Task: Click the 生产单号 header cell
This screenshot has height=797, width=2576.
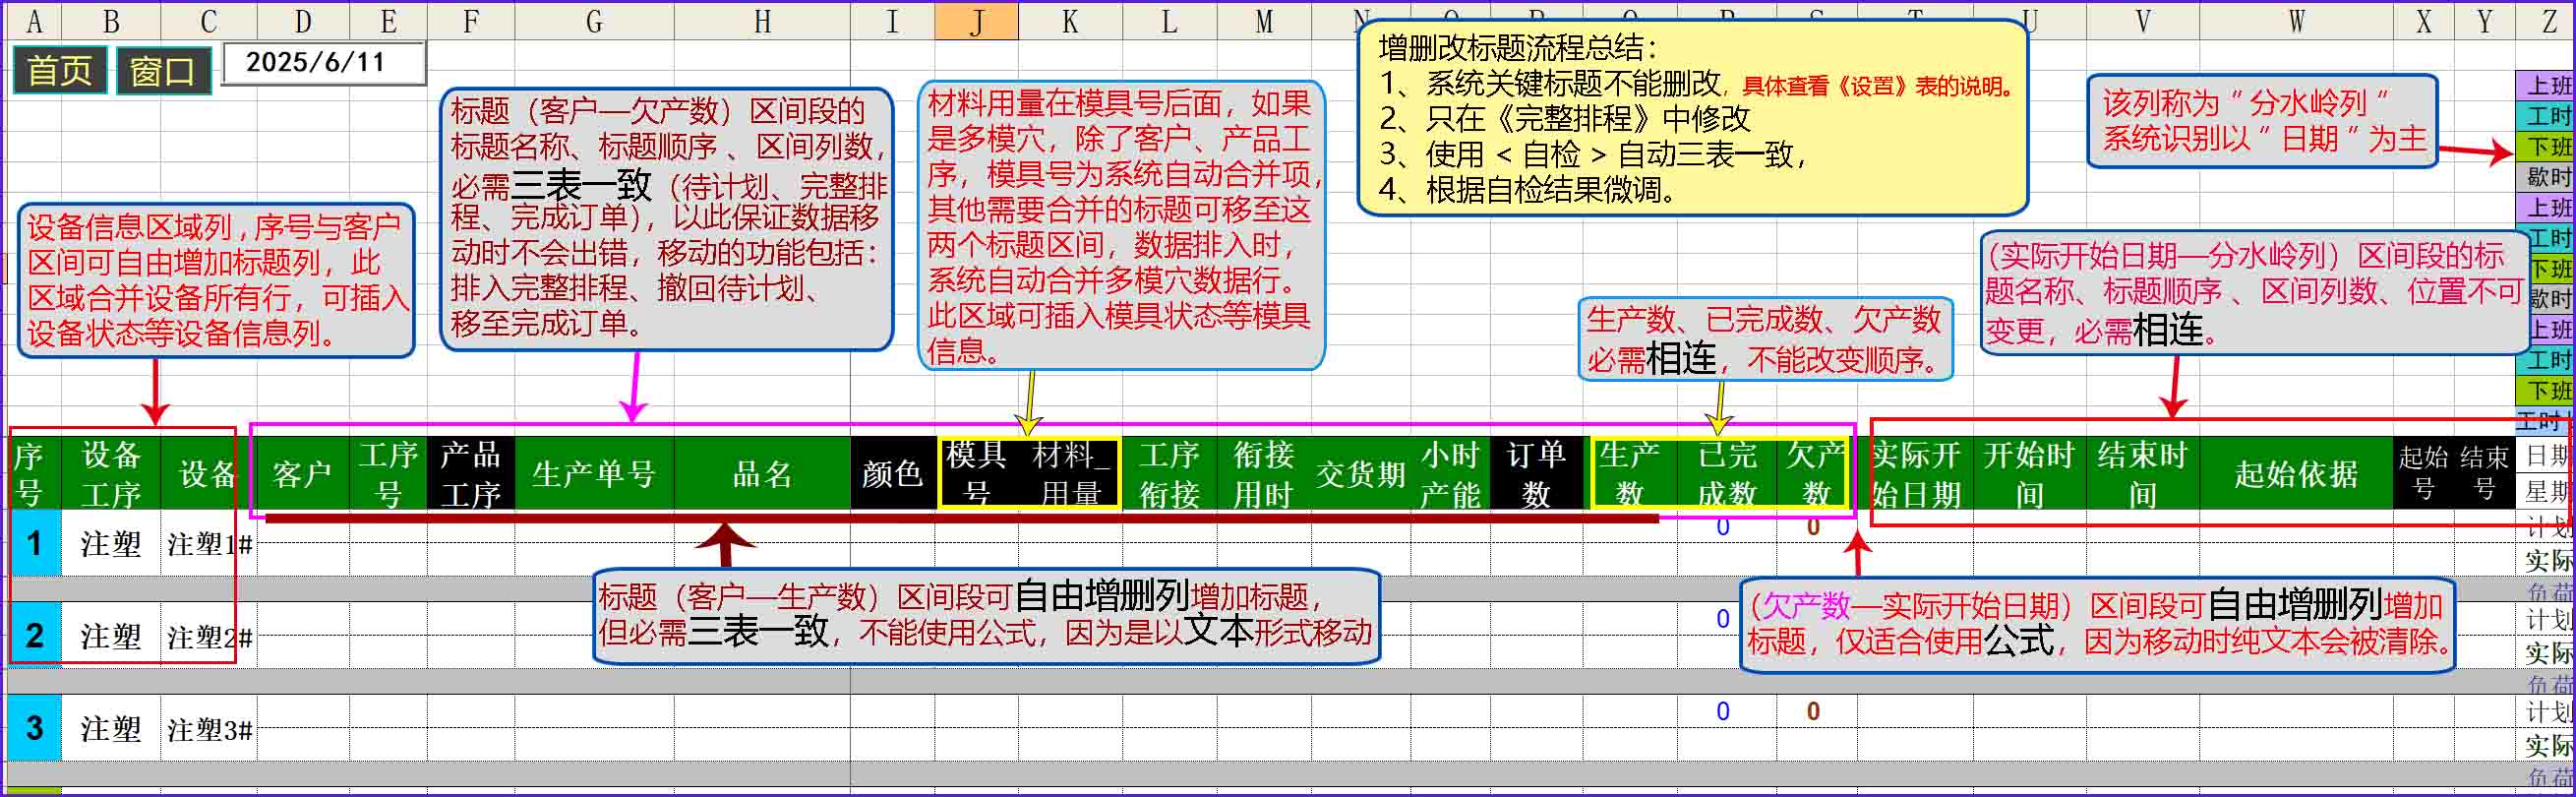Action: pyautogui.click(x=594, y=474)
